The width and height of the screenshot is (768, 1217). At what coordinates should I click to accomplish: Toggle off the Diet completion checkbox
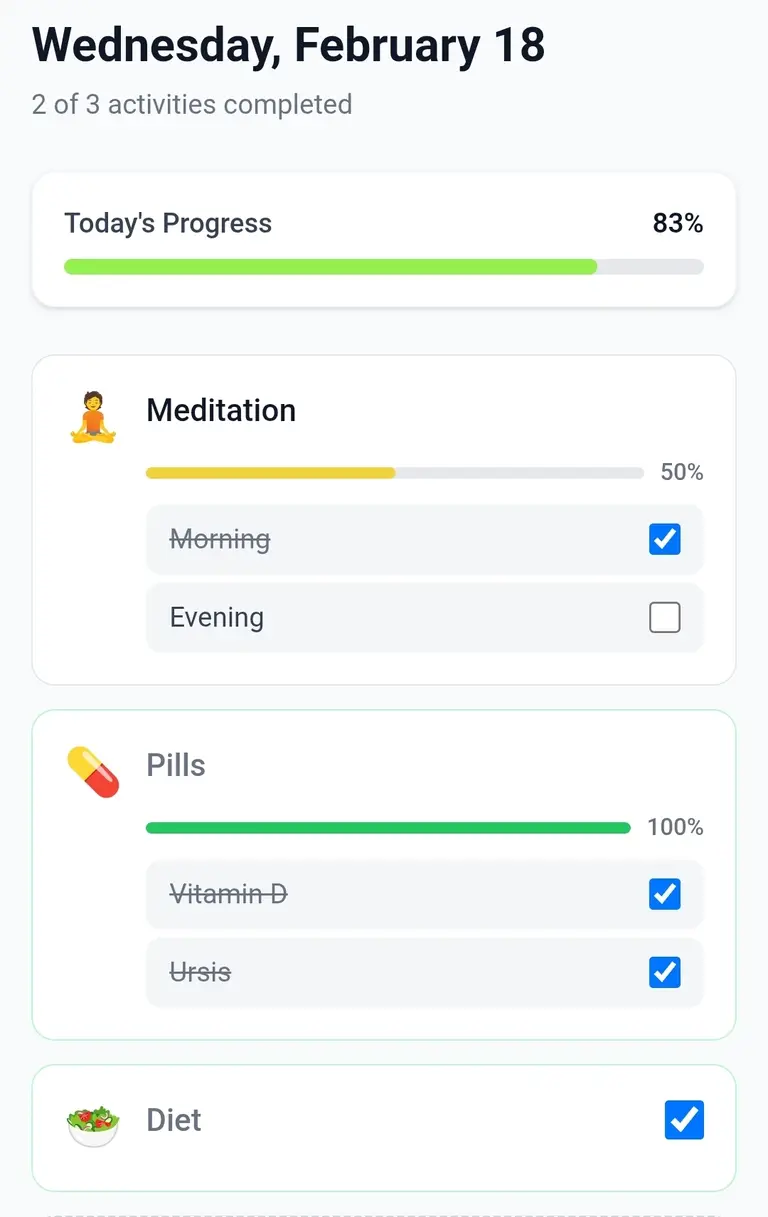pyautogui.click(x=684, y=1120)
